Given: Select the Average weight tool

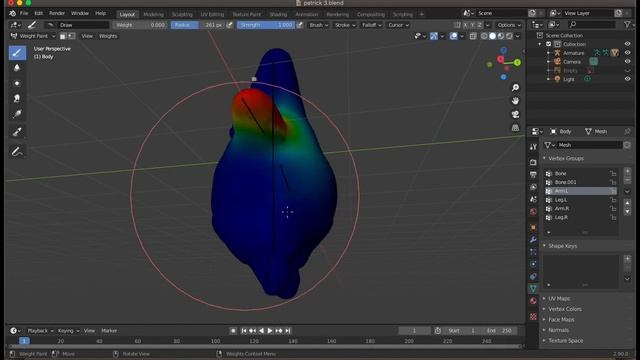Looking at the screenshot, I should tap(17, 83).
